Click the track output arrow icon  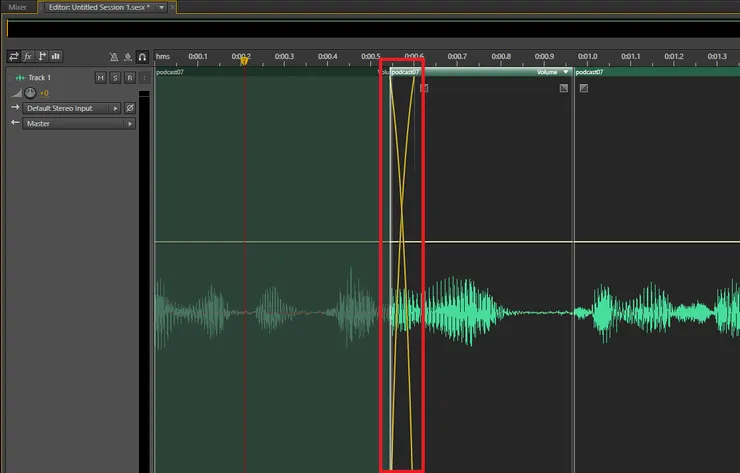point(15,122)
